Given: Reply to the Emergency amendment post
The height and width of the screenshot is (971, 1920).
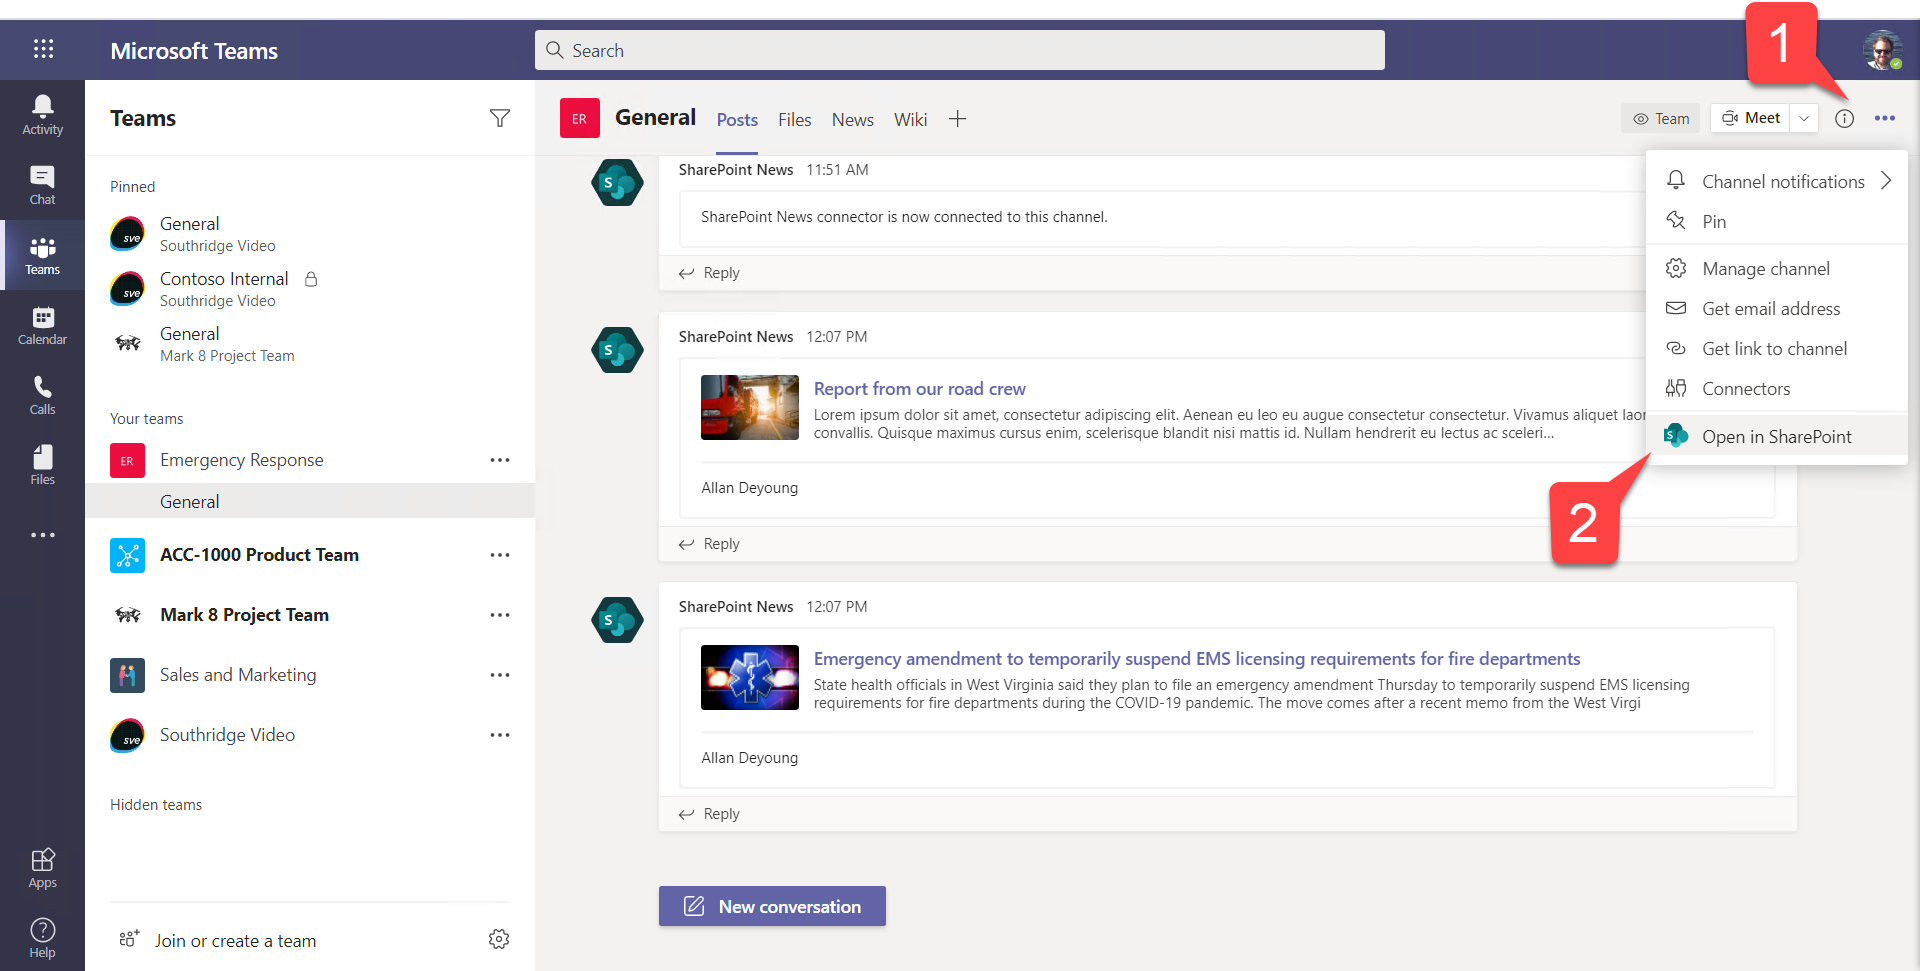Looking at the screenshot, I should point(709,814).
